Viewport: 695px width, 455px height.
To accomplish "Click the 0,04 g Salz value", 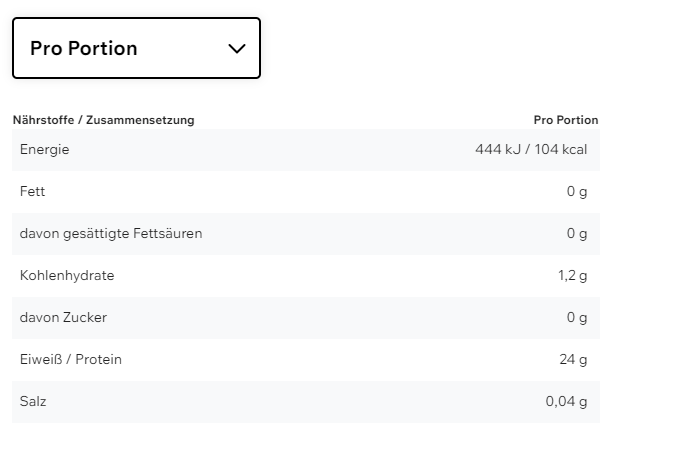I will click(566, 402).
